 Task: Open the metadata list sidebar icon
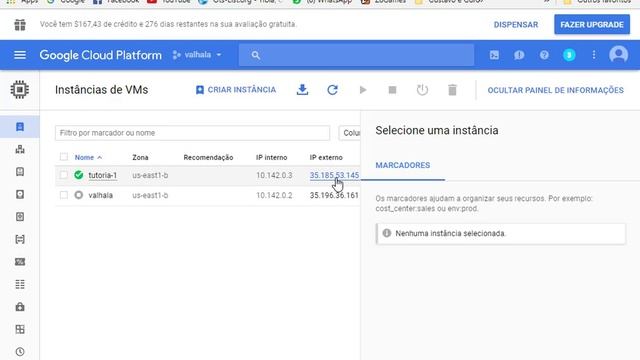click(x=20, y=284)
